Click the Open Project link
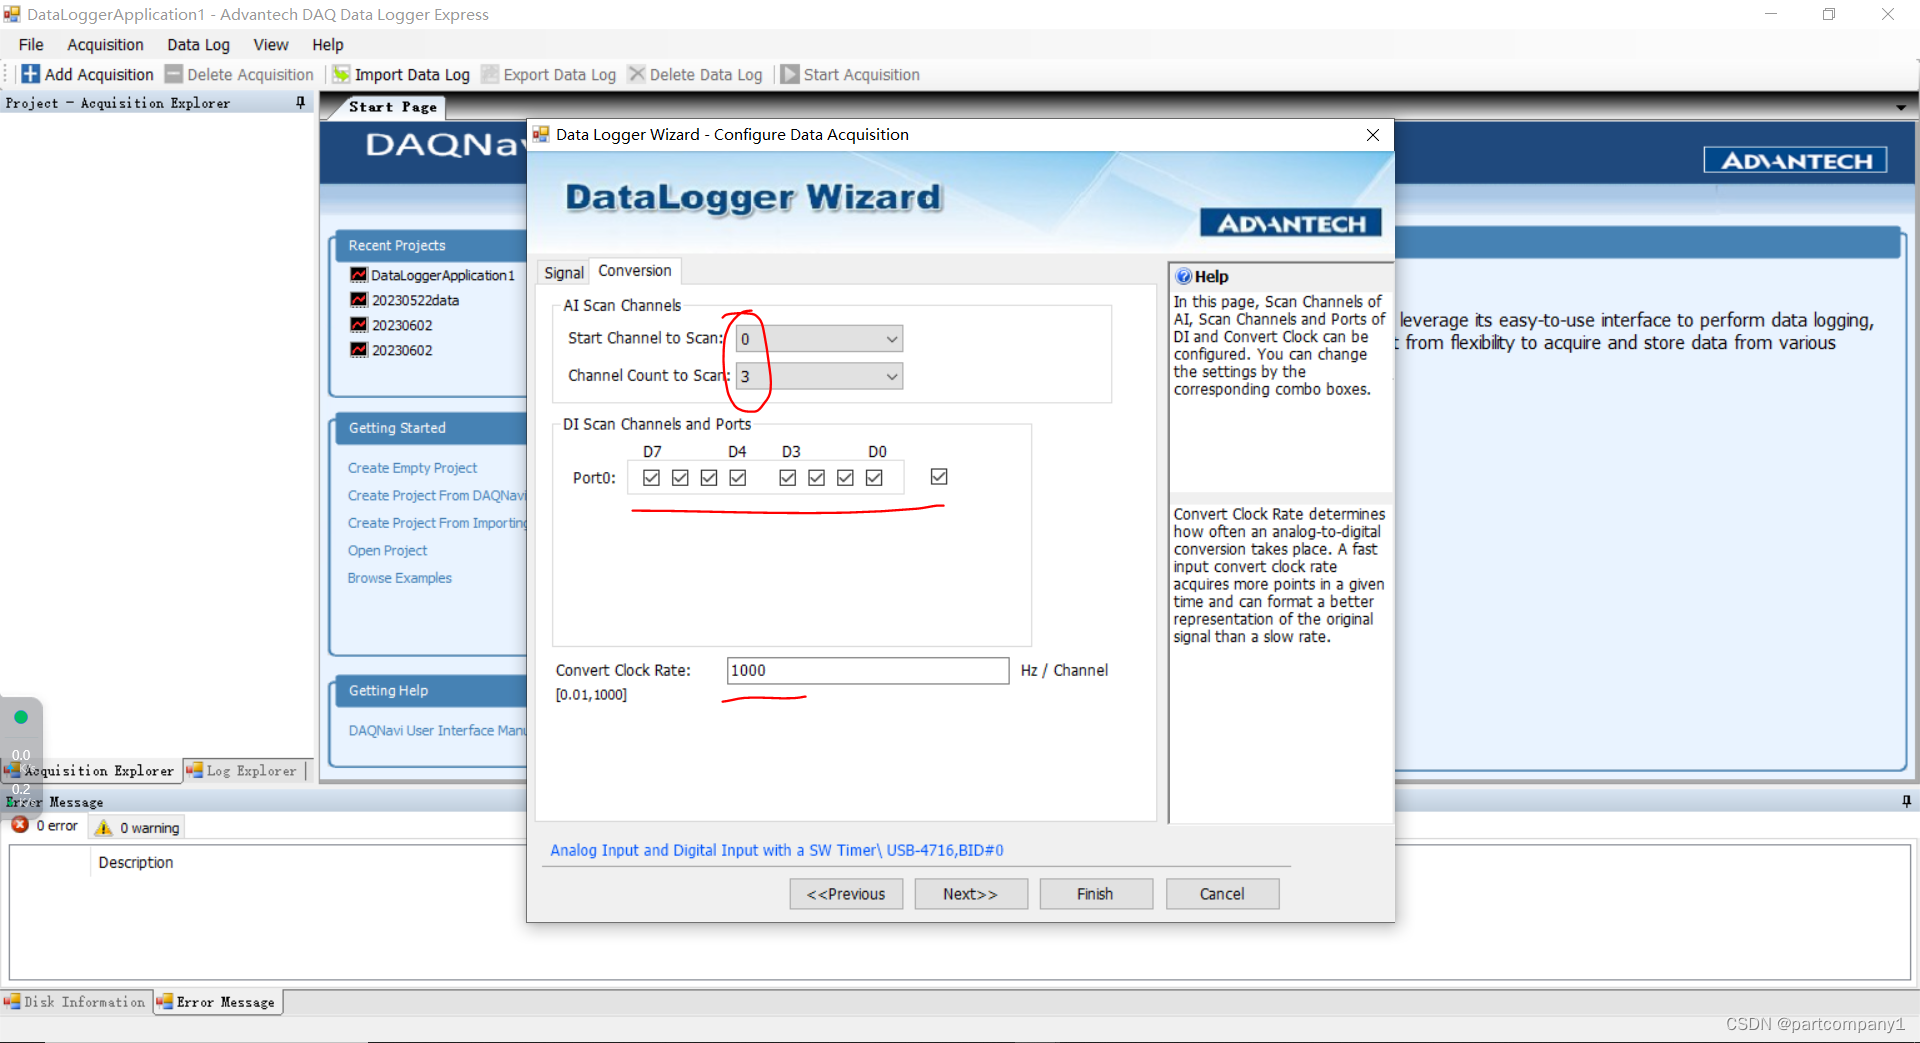Viewport: 1920px width, 1043px height. [x=387, y=551]
